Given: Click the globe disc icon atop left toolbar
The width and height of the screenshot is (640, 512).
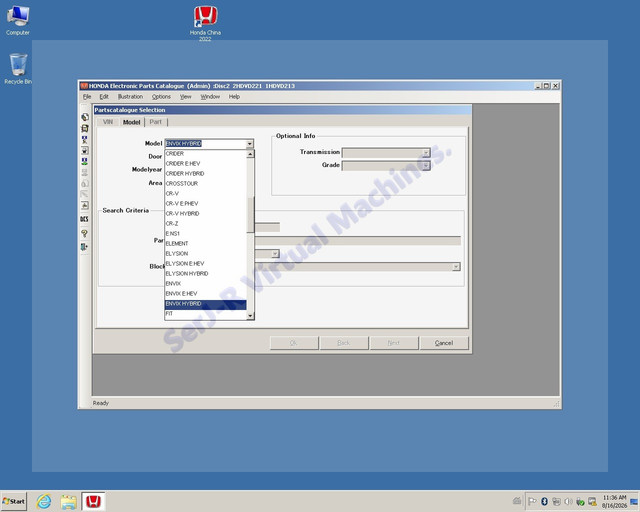Looking at the screenshot, I should (84, 117).
